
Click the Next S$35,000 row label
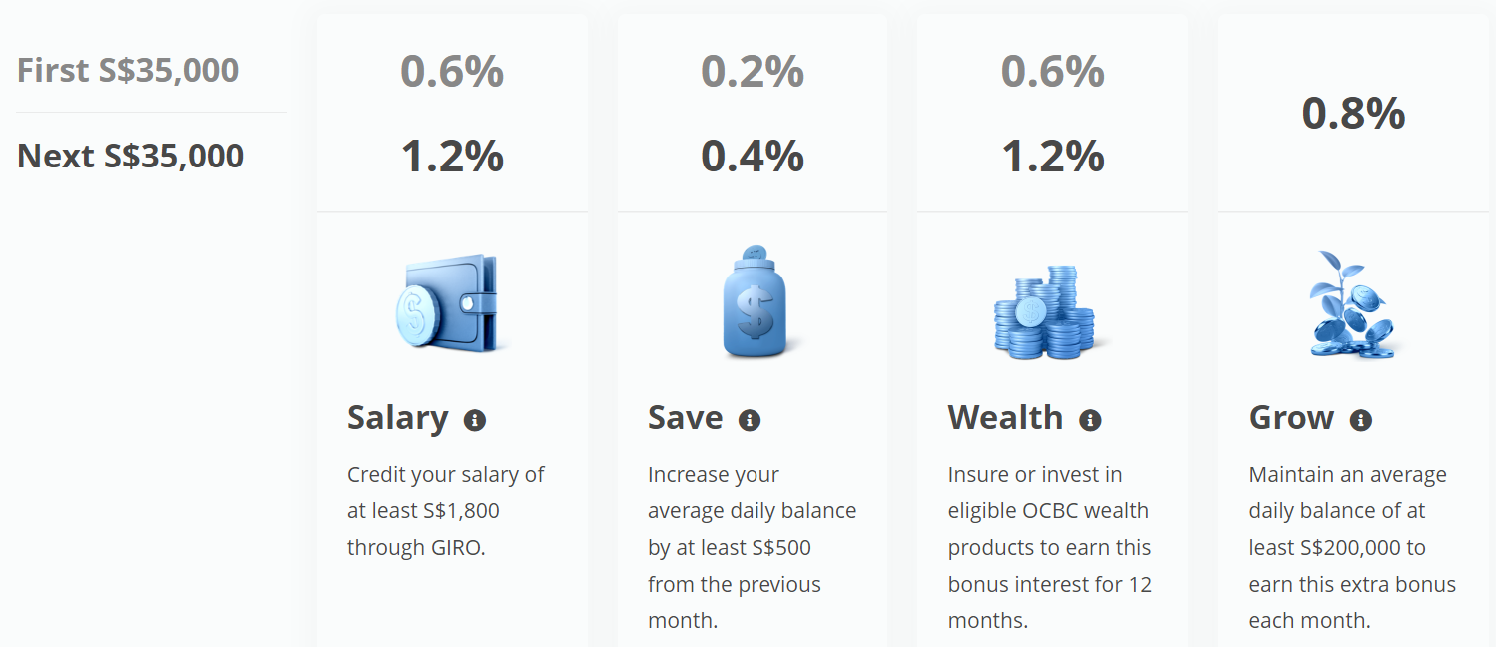click(x=130, y=155)
